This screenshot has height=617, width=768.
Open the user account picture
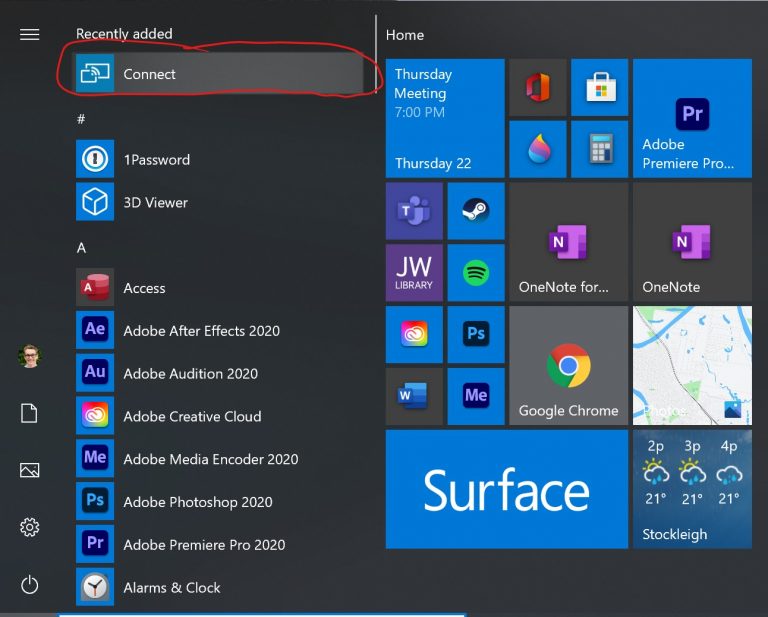pos(29,356)
